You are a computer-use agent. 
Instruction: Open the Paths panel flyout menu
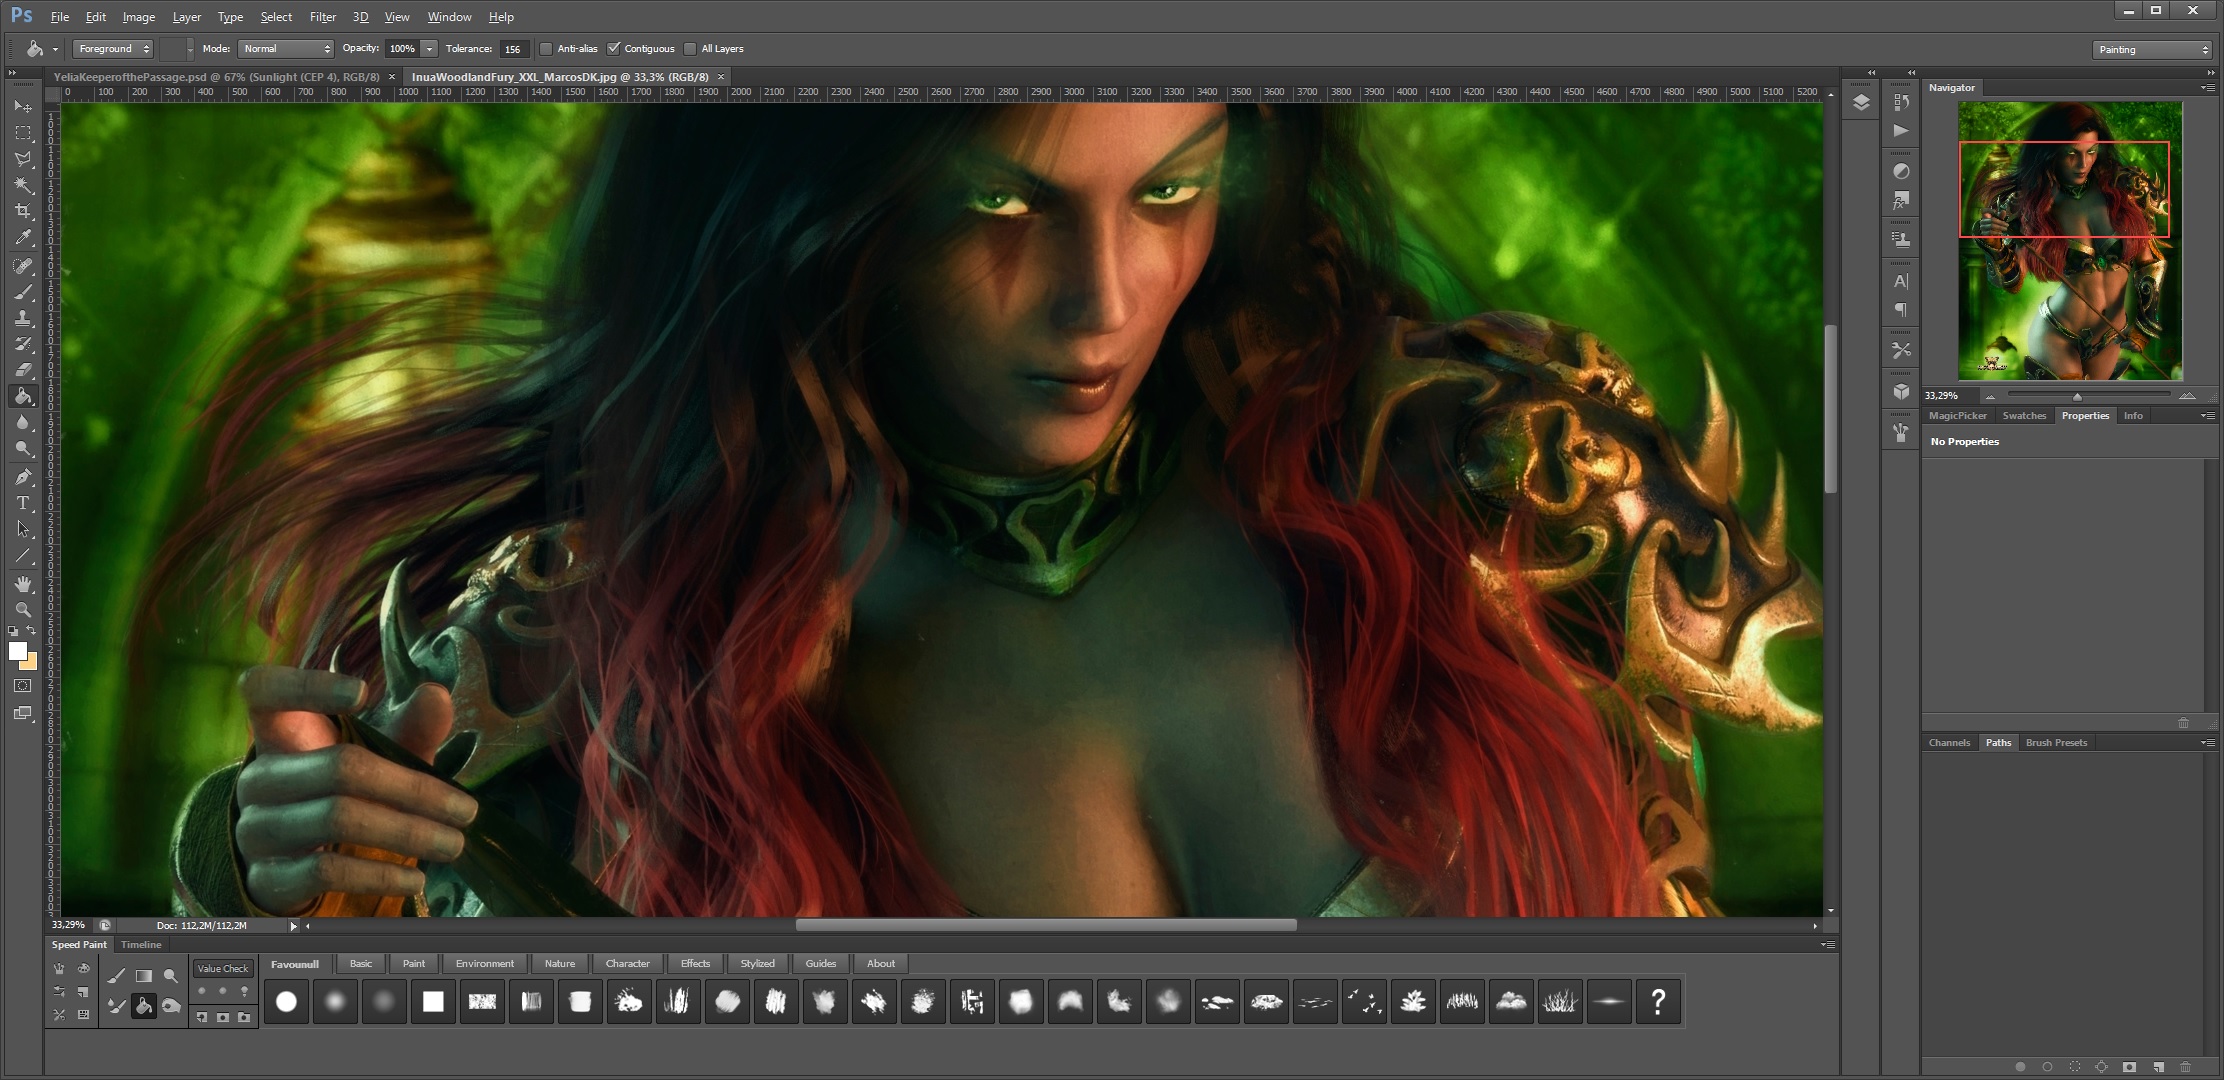[2207, 743]
